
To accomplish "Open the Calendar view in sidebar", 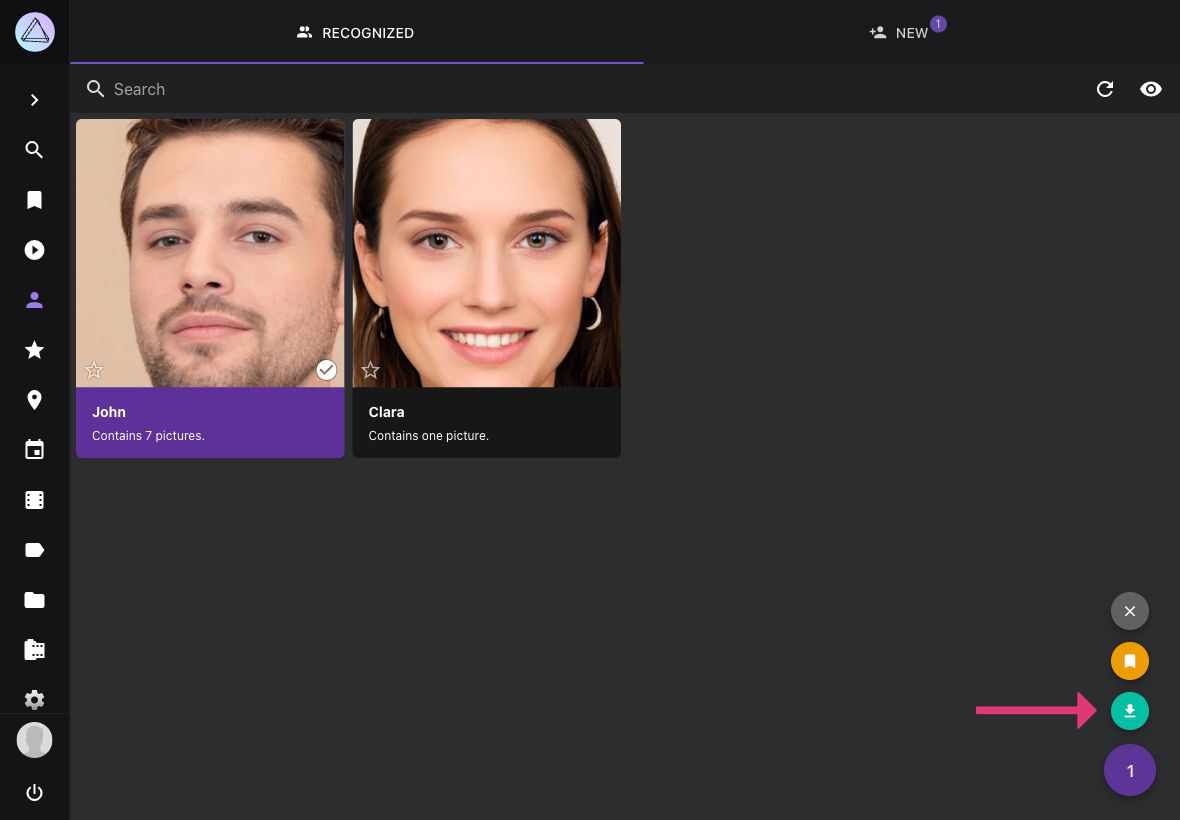I will tap(35, 450).
